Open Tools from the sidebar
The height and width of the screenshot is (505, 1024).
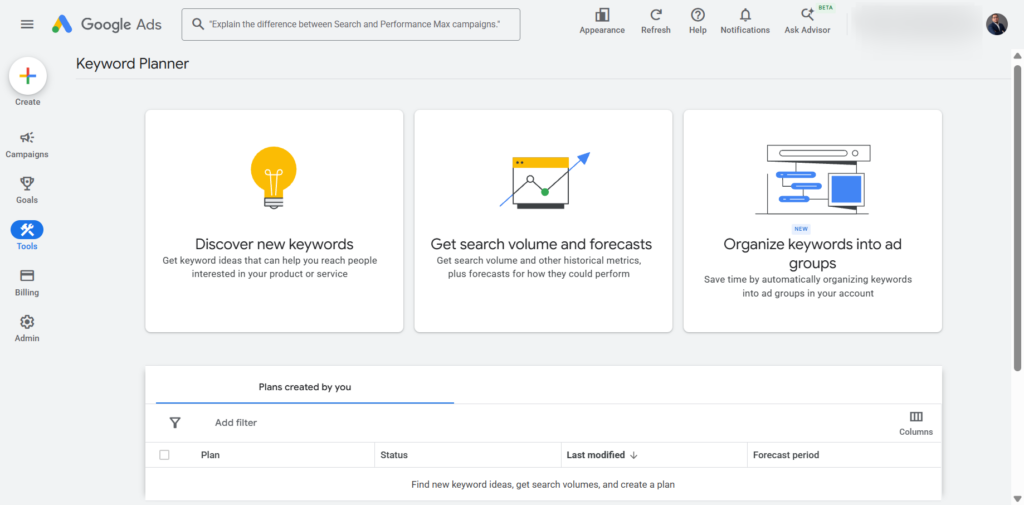27,236
